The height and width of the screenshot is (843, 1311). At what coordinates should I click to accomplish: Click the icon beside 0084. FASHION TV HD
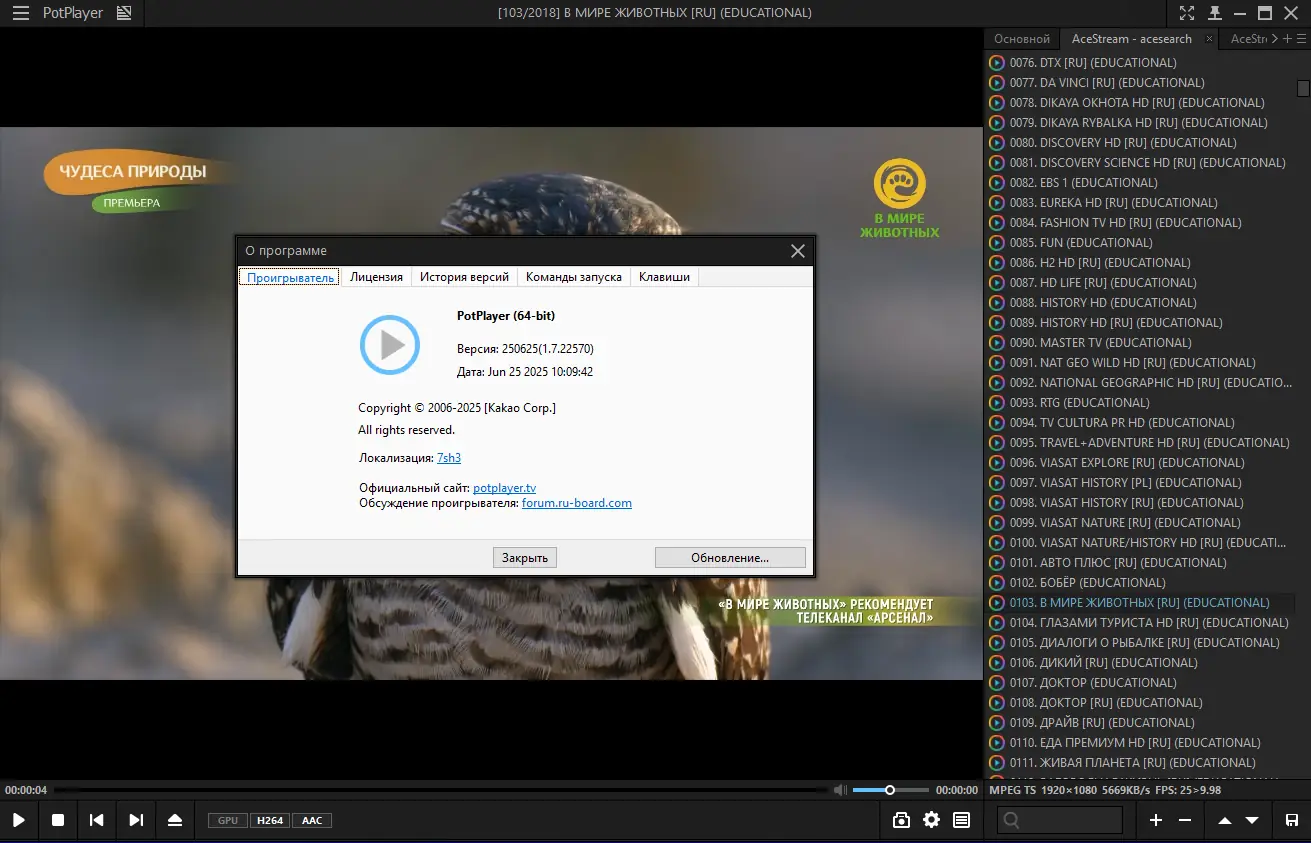997,223
